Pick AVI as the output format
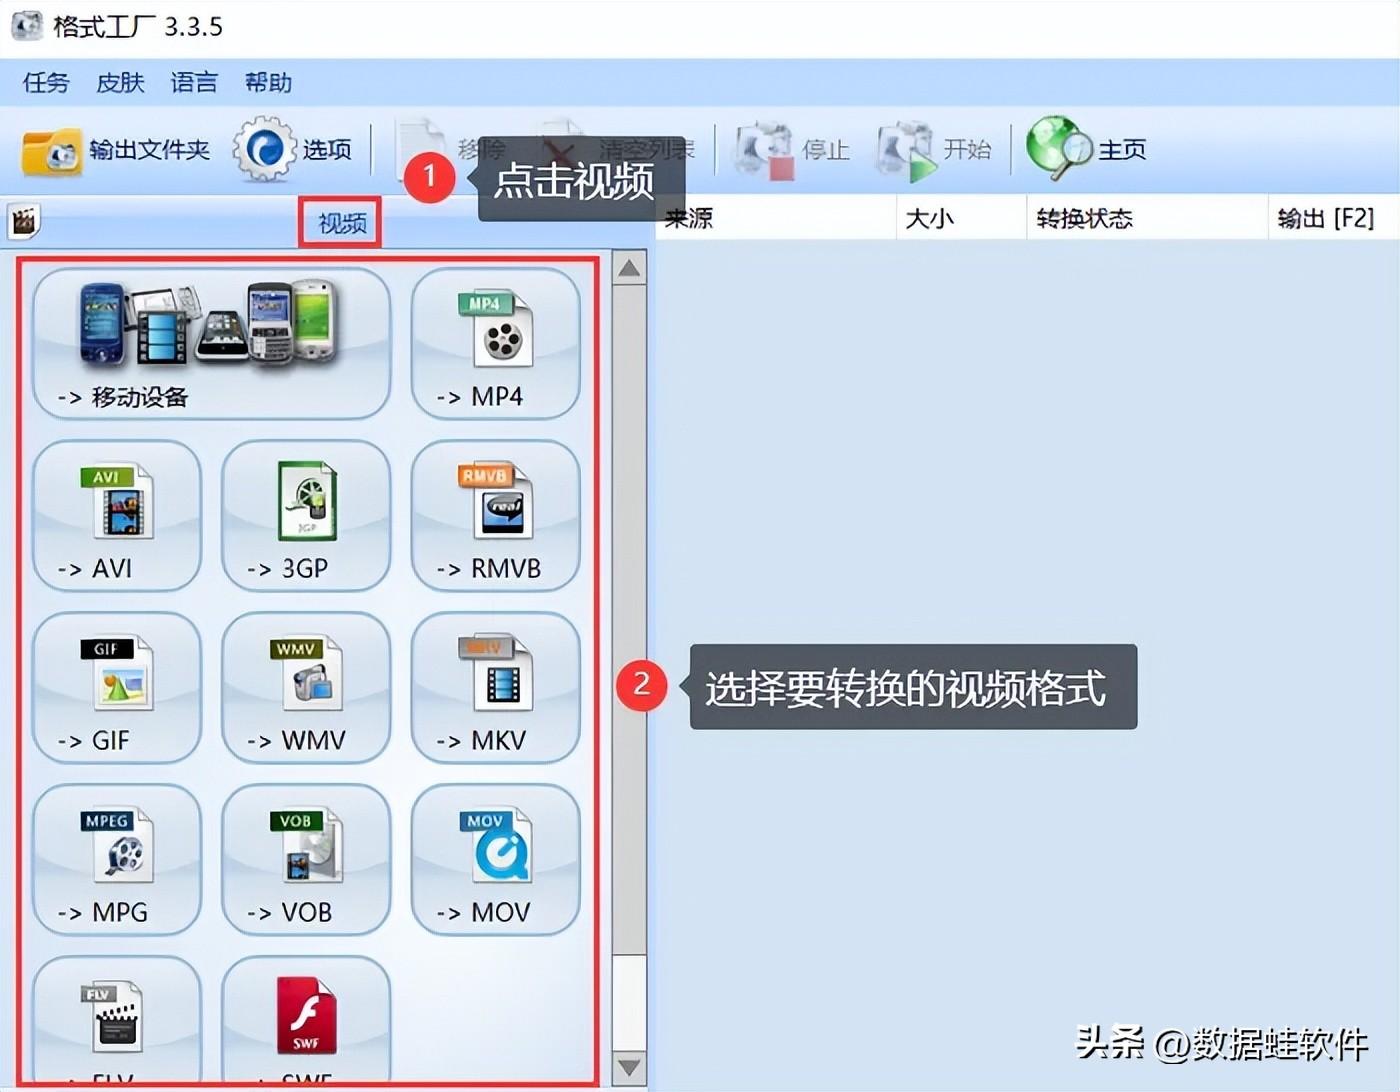 [117, 516]
